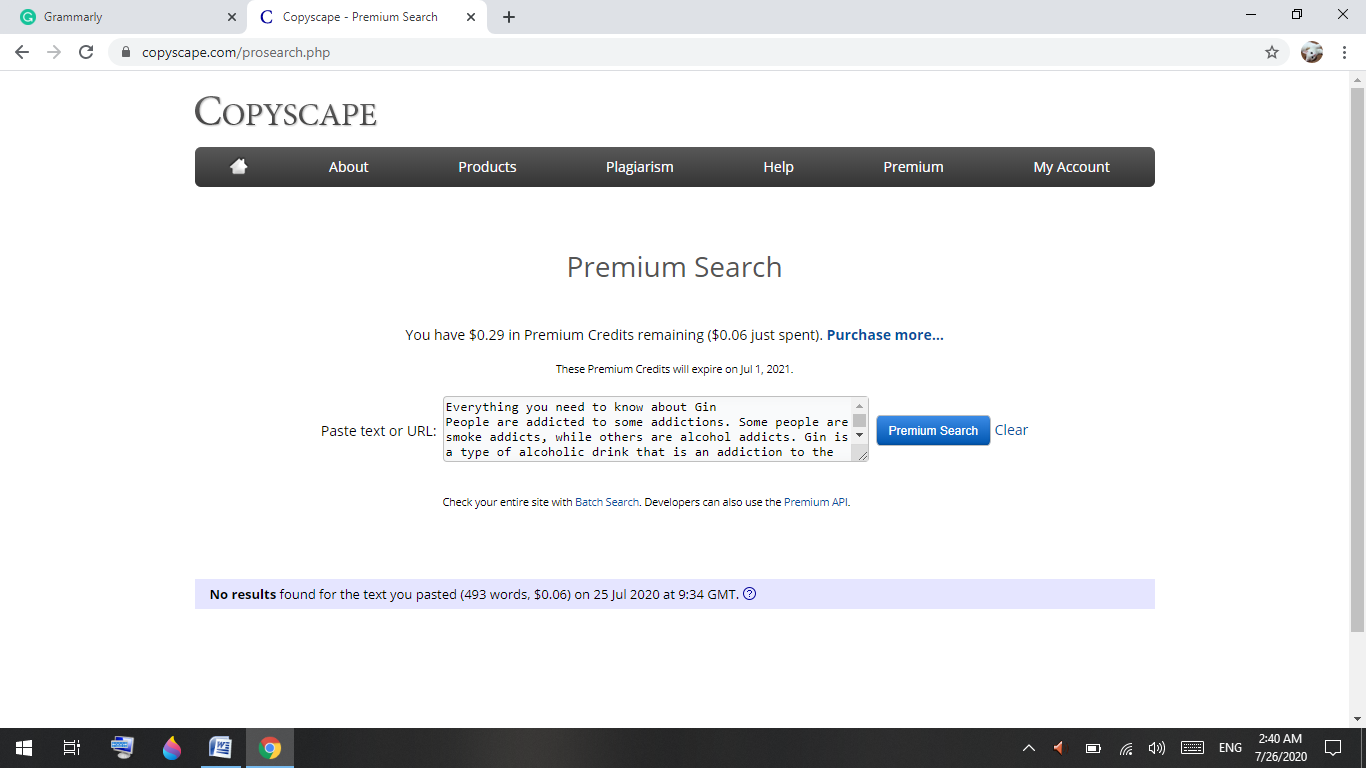Open the Chrome three-dot menu

(x=1344, y=52)
